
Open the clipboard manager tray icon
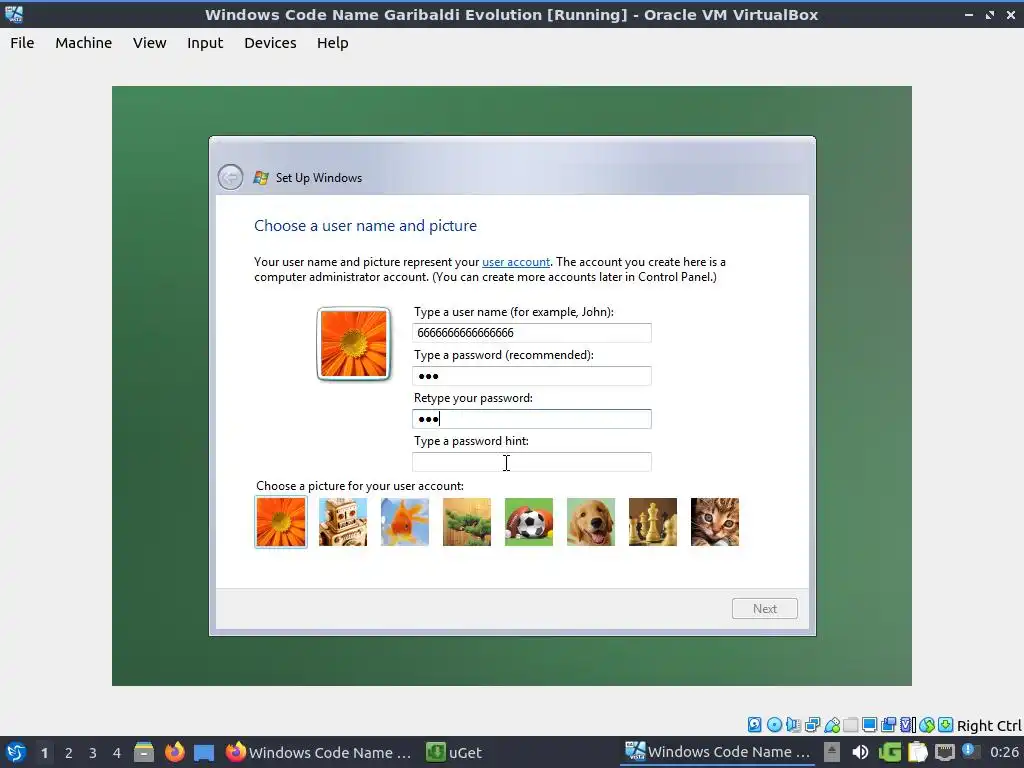click(x=918, y=752)
